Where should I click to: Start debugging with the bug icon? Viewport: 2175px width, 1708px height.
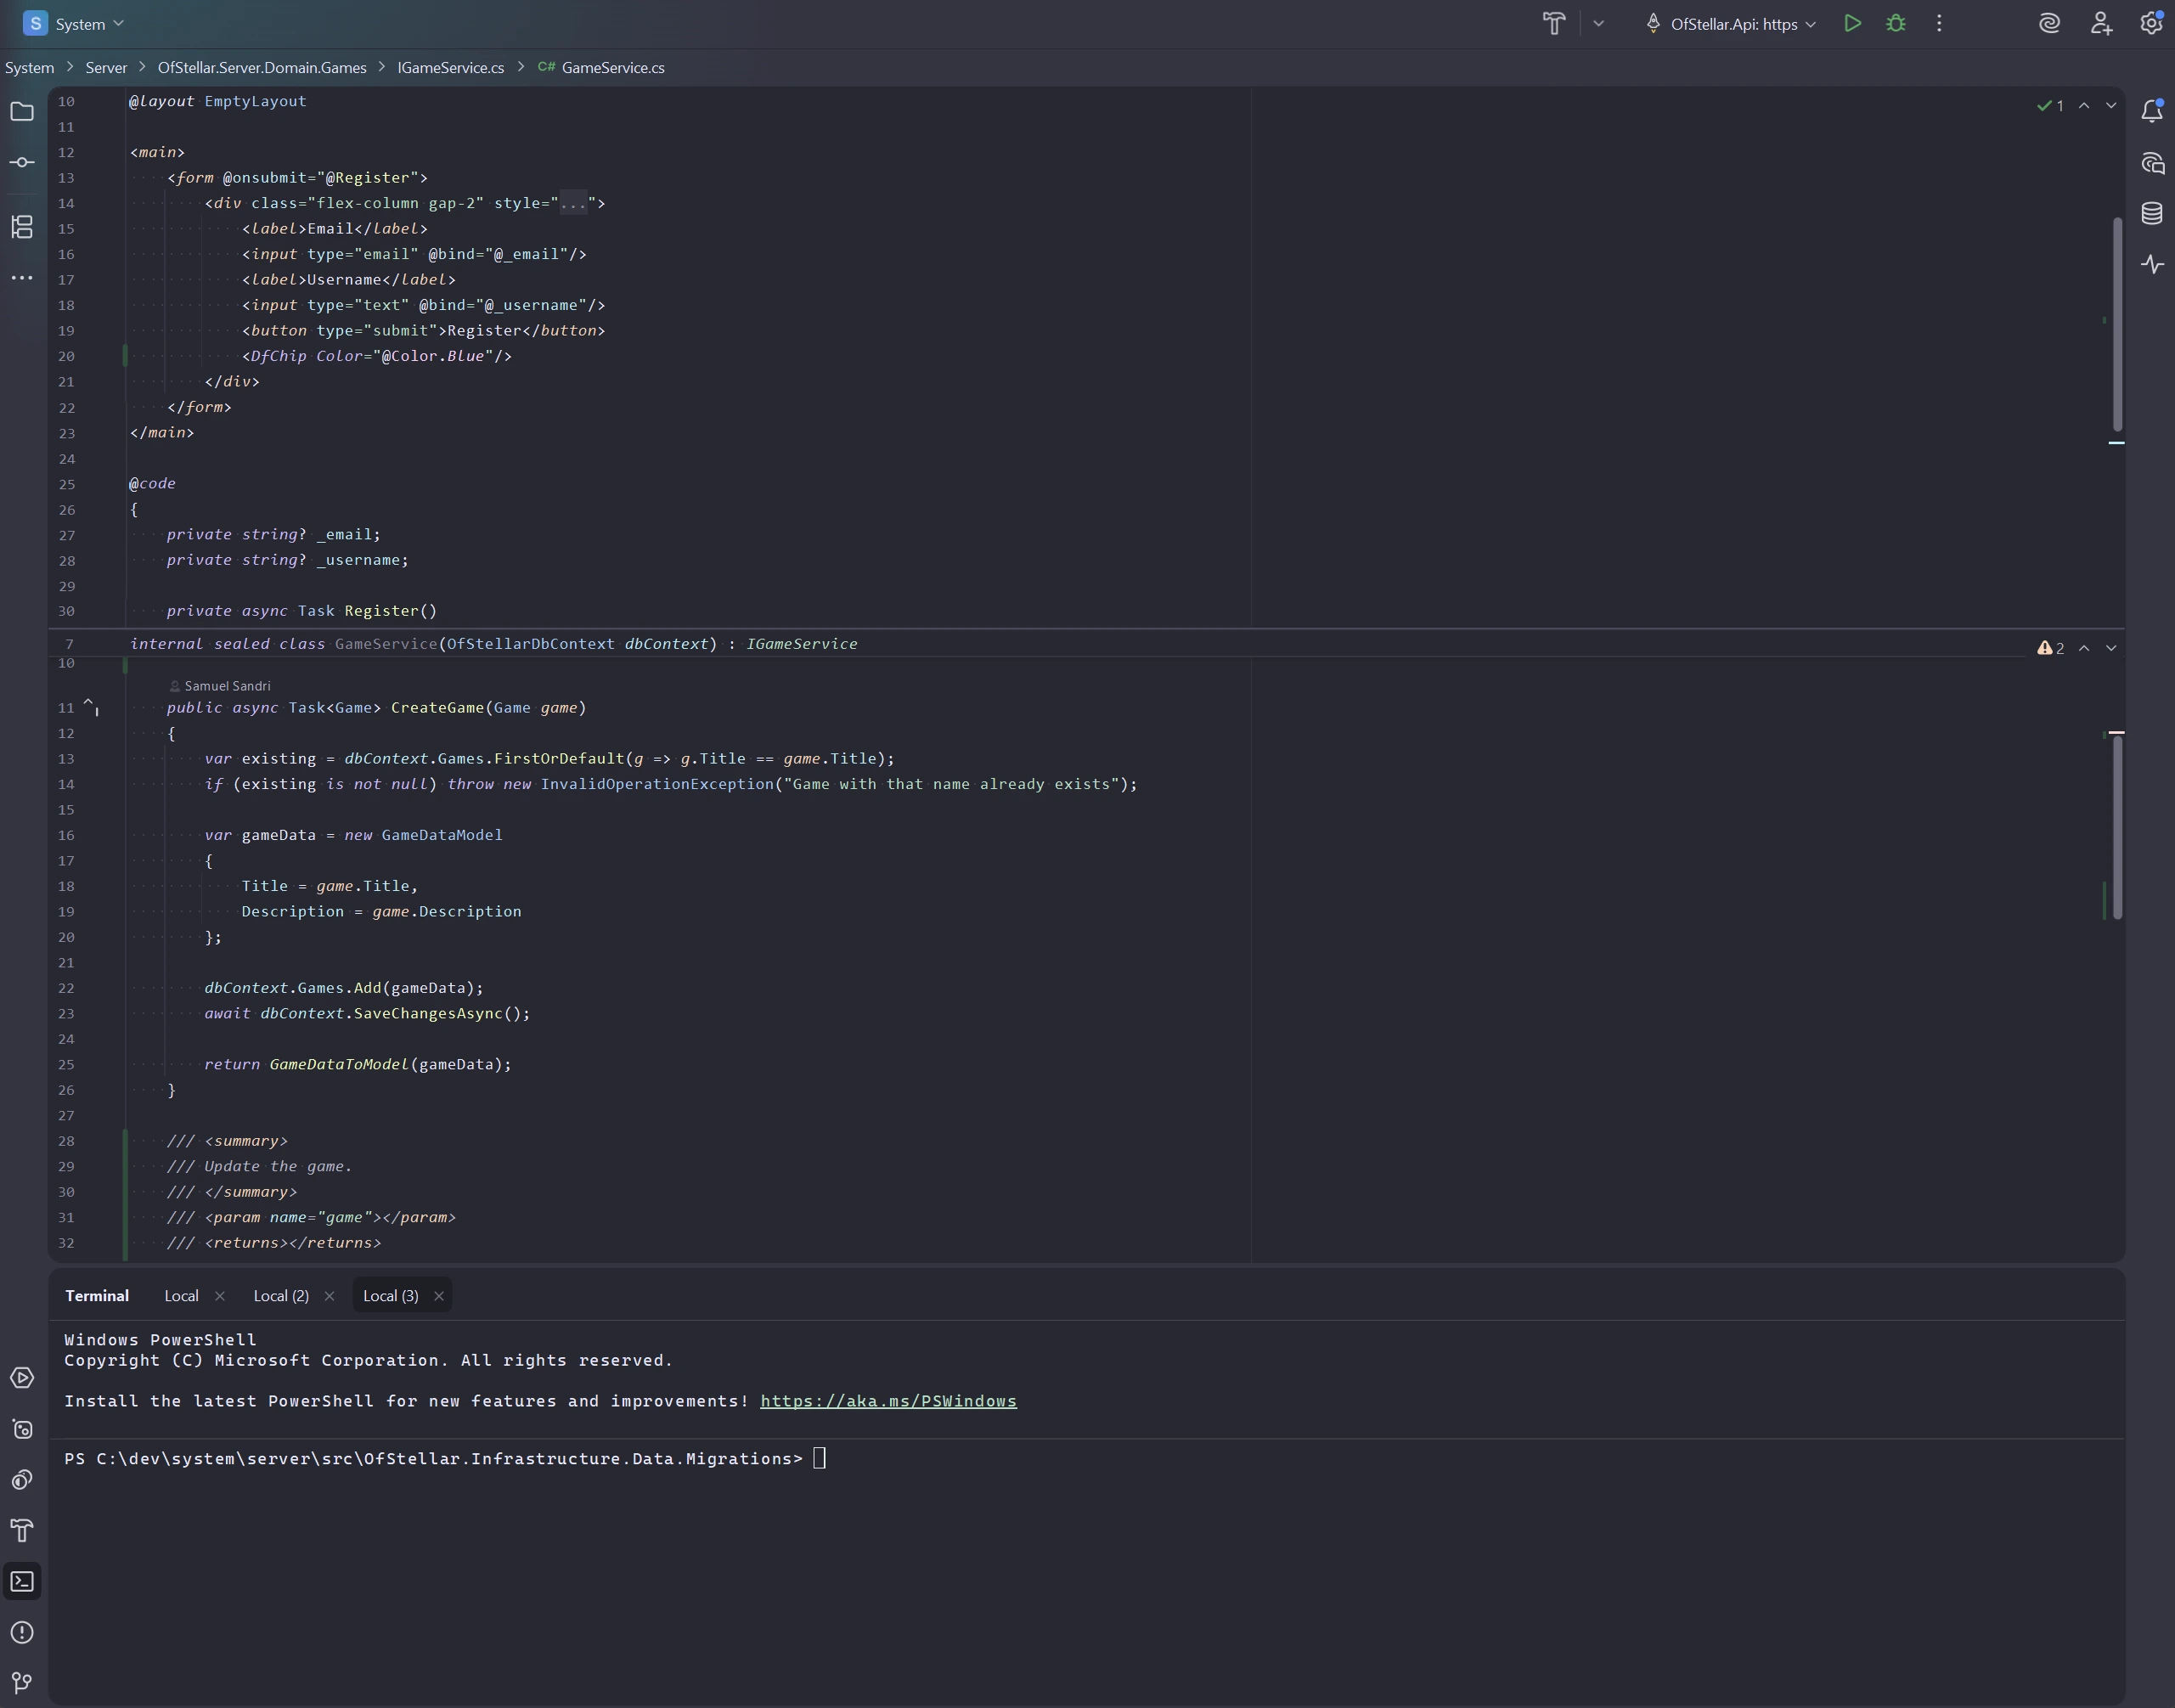(1895, 23)
